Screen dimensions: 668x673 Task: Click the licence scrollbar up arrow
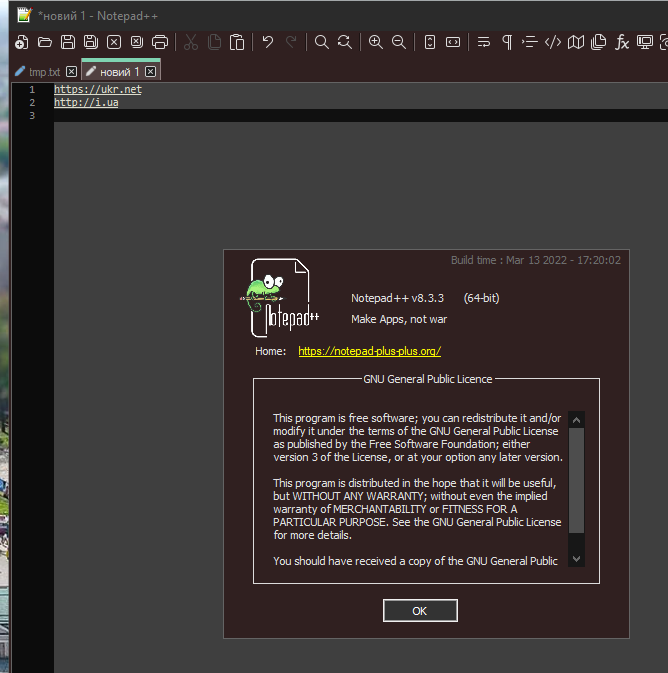(x=576, y=420)
